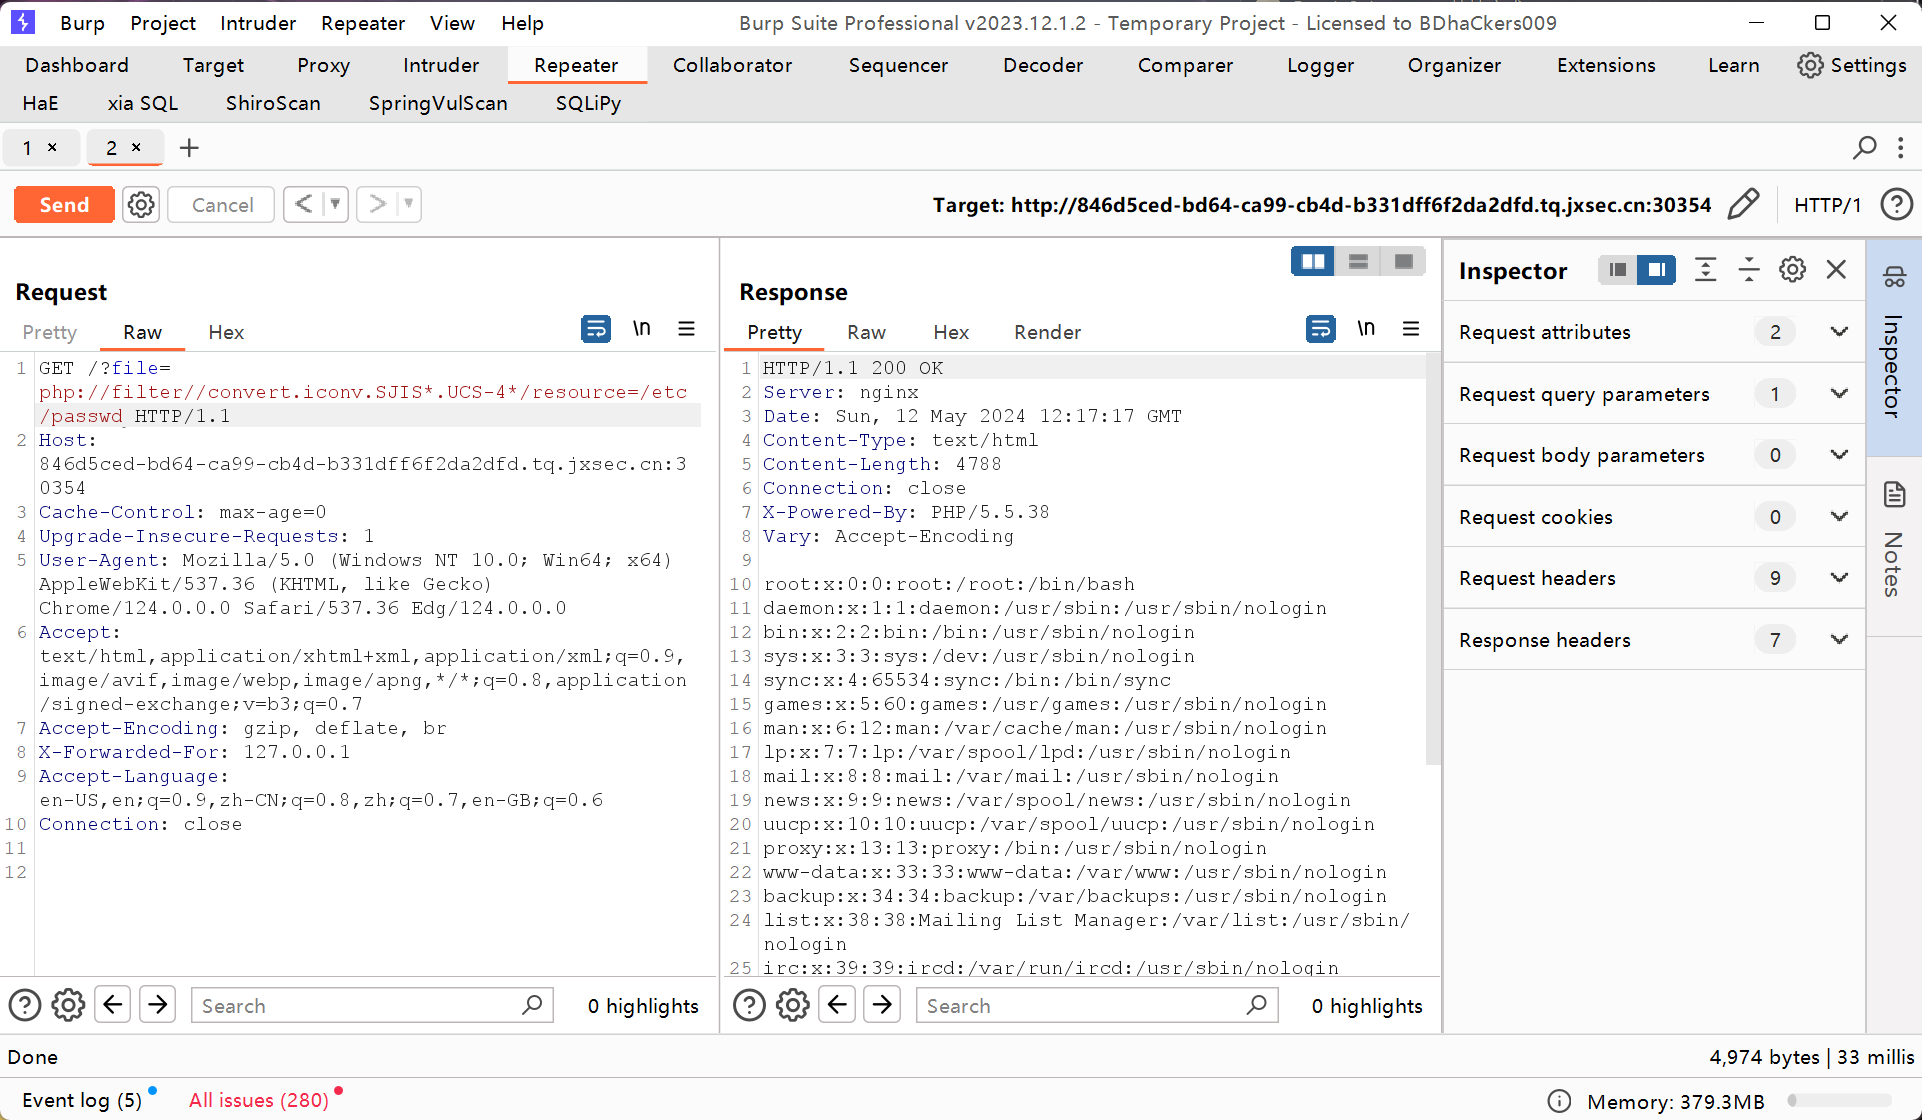Toggle non-printable characters \n in Request
The width and height of the screenshot is (1922, 1120).
(642, 329)
